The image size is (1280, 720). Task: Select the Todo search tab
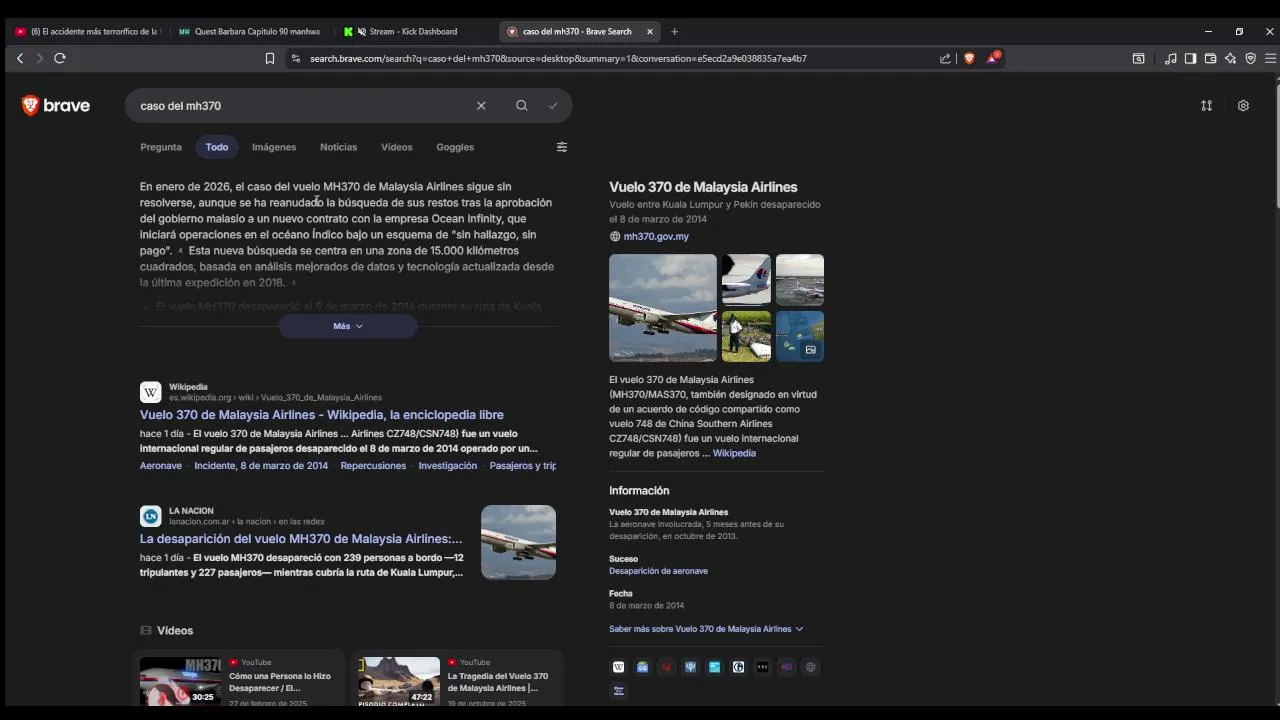tap(217, 147)
